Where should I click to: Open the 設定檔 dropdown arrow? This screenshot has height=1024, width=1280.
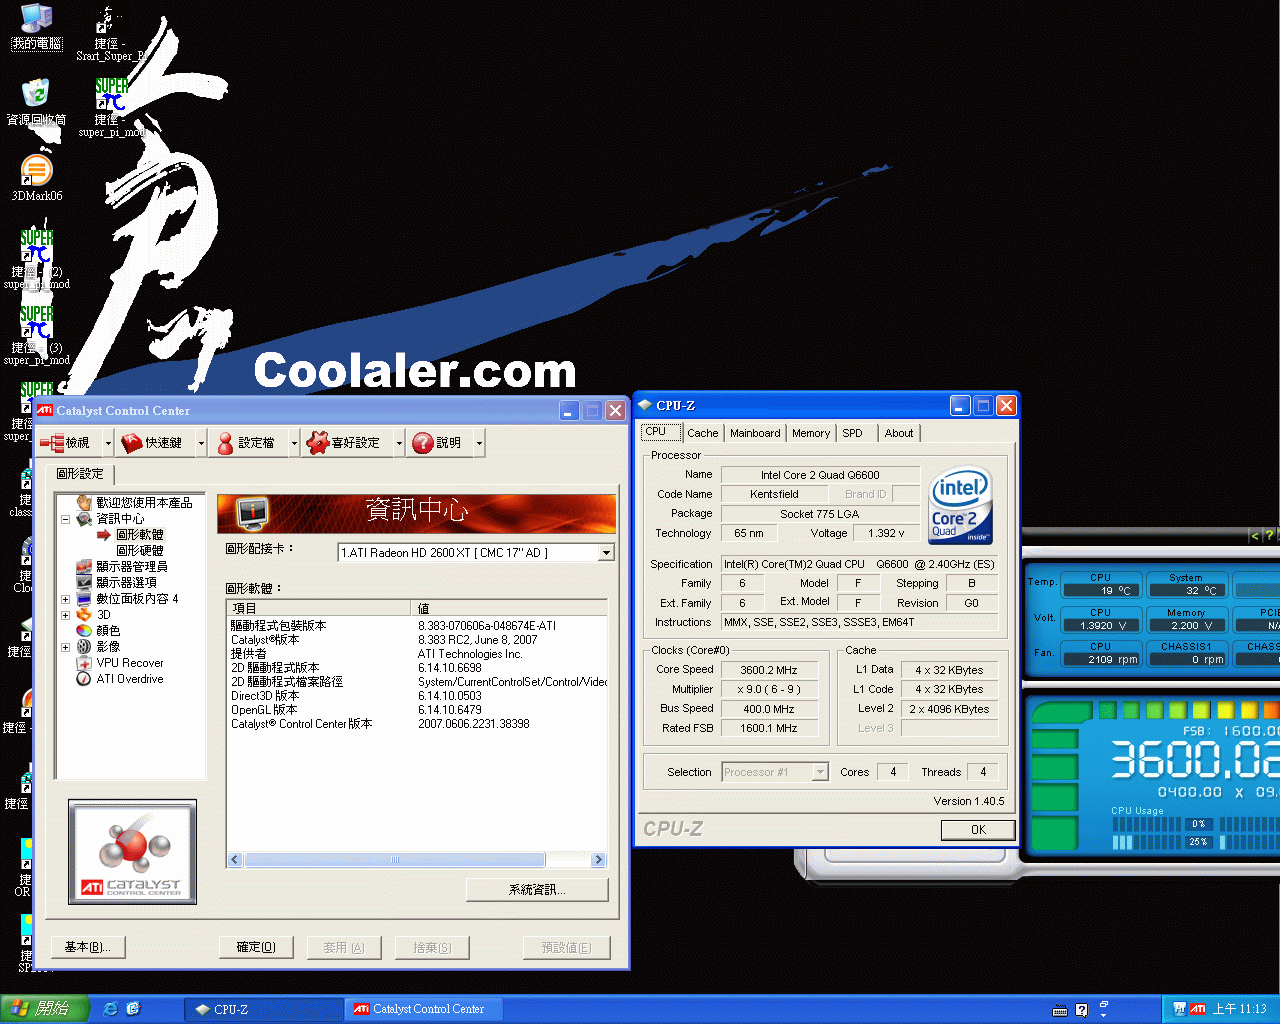294,442
